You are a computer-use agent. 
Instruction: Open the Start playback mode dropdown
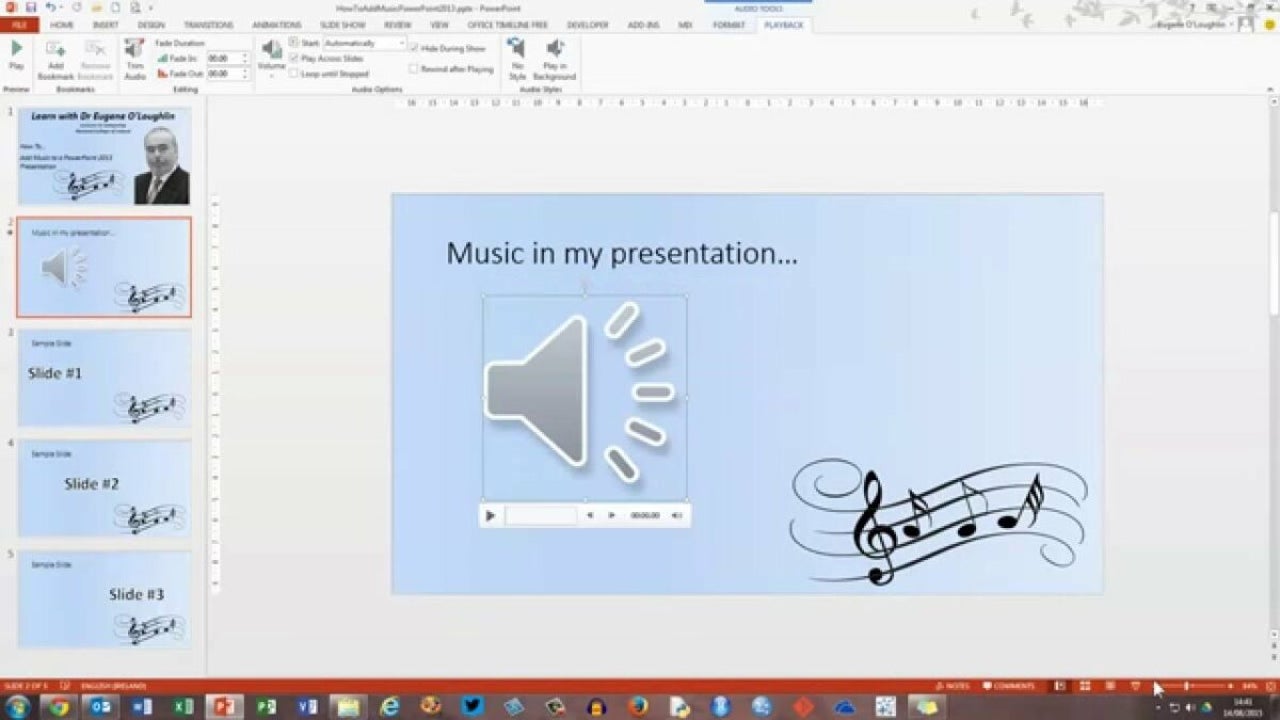coord(402,43)
